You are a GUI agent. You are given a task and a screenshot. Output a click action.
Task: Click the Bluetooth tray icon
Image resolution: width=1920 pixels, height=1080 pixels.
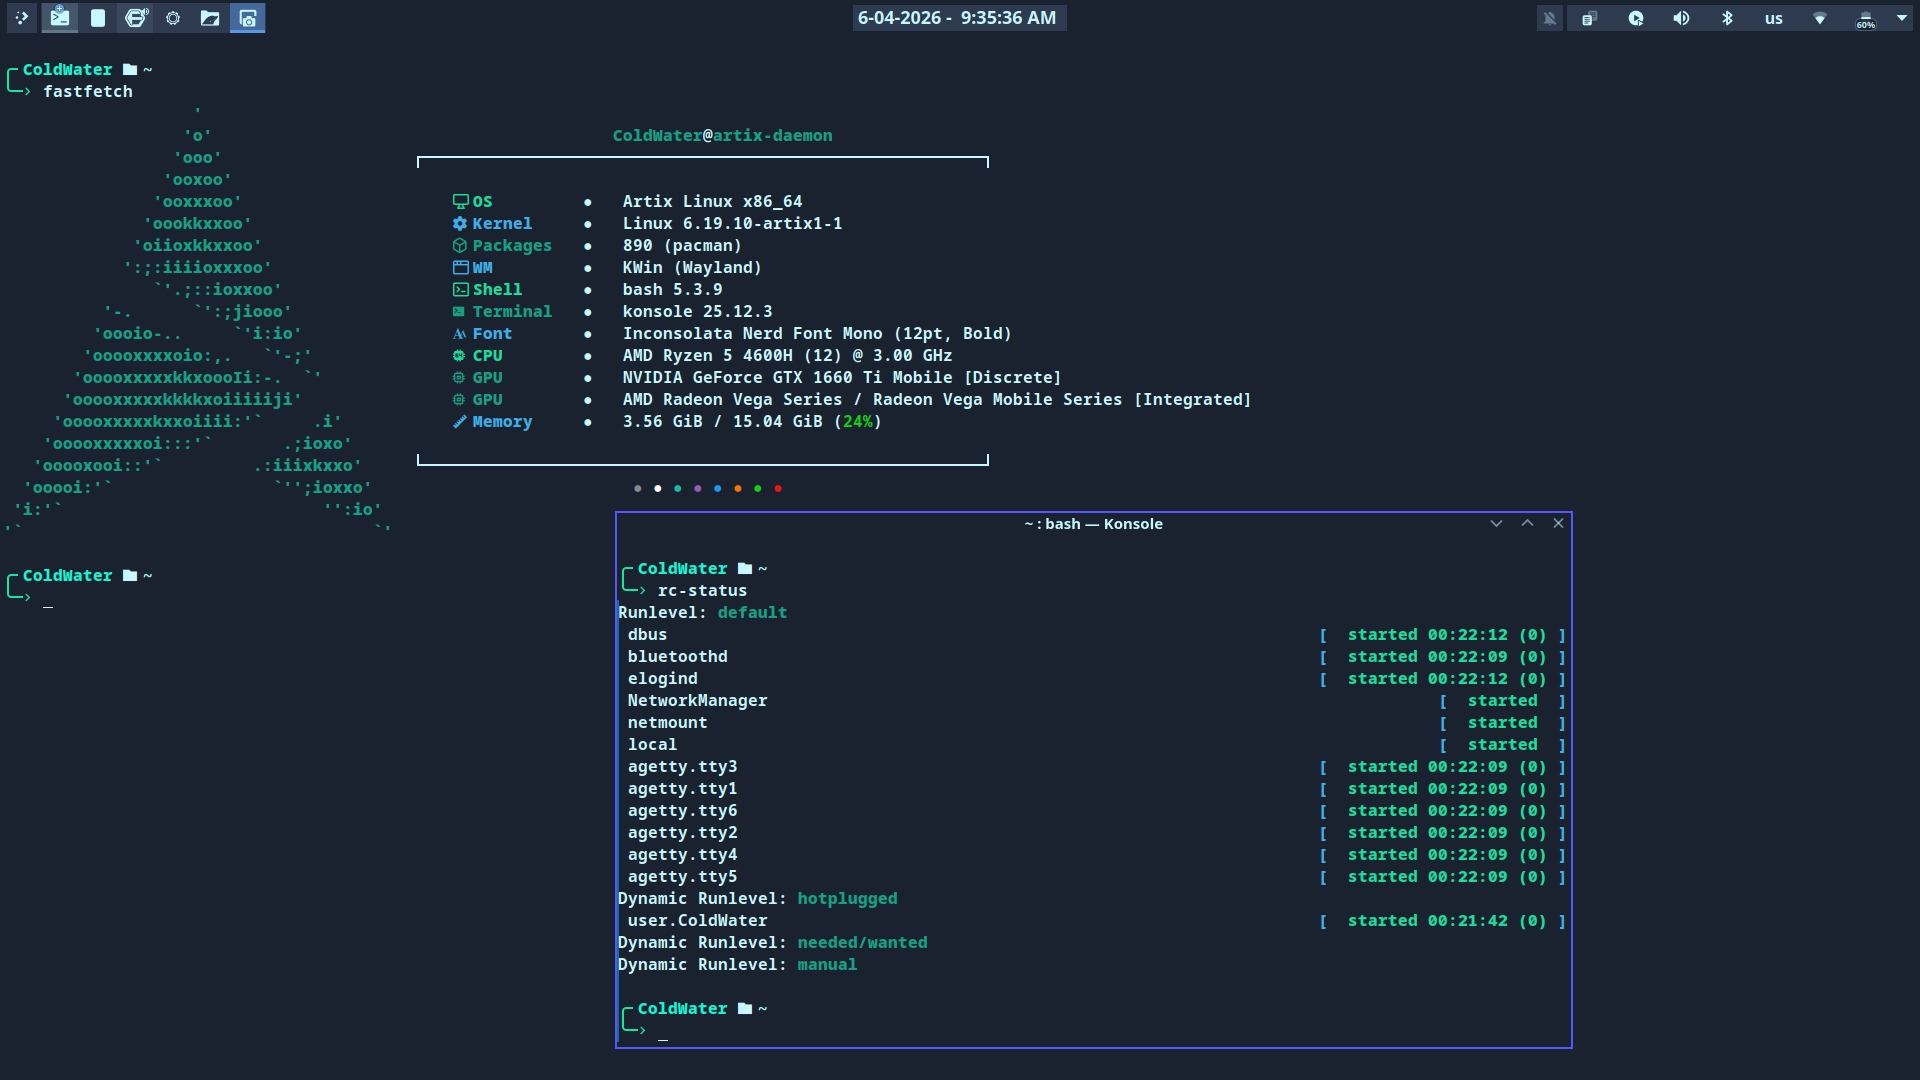[x=1727, y=18]
